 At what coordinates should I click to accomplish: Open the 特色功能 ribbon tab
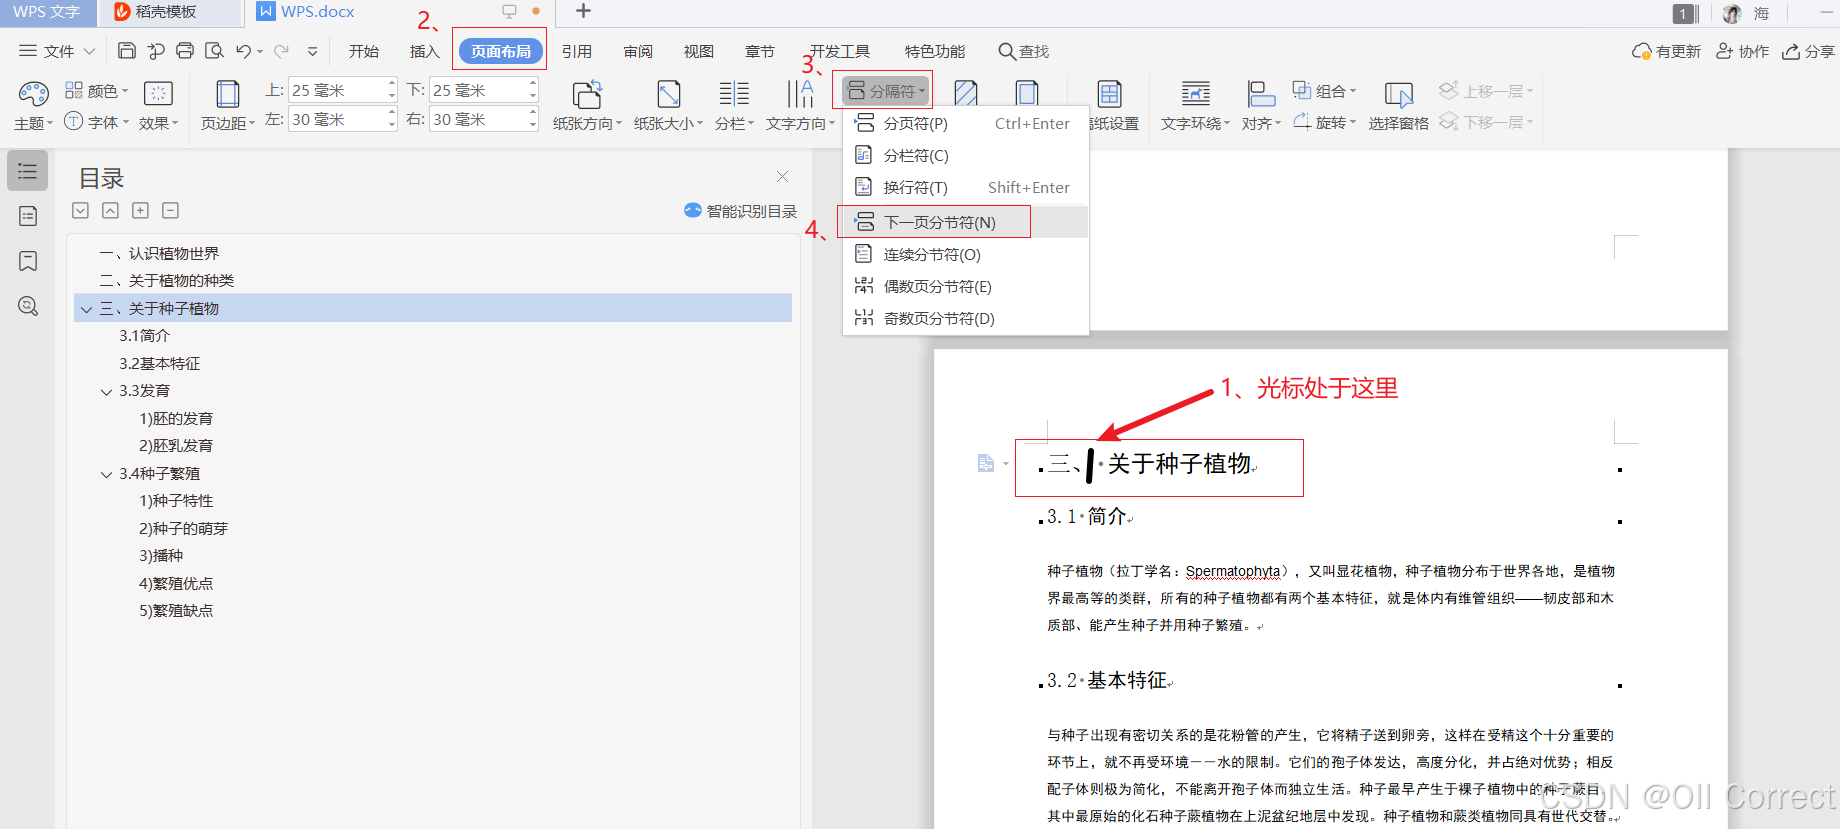(x=935, y=51)
